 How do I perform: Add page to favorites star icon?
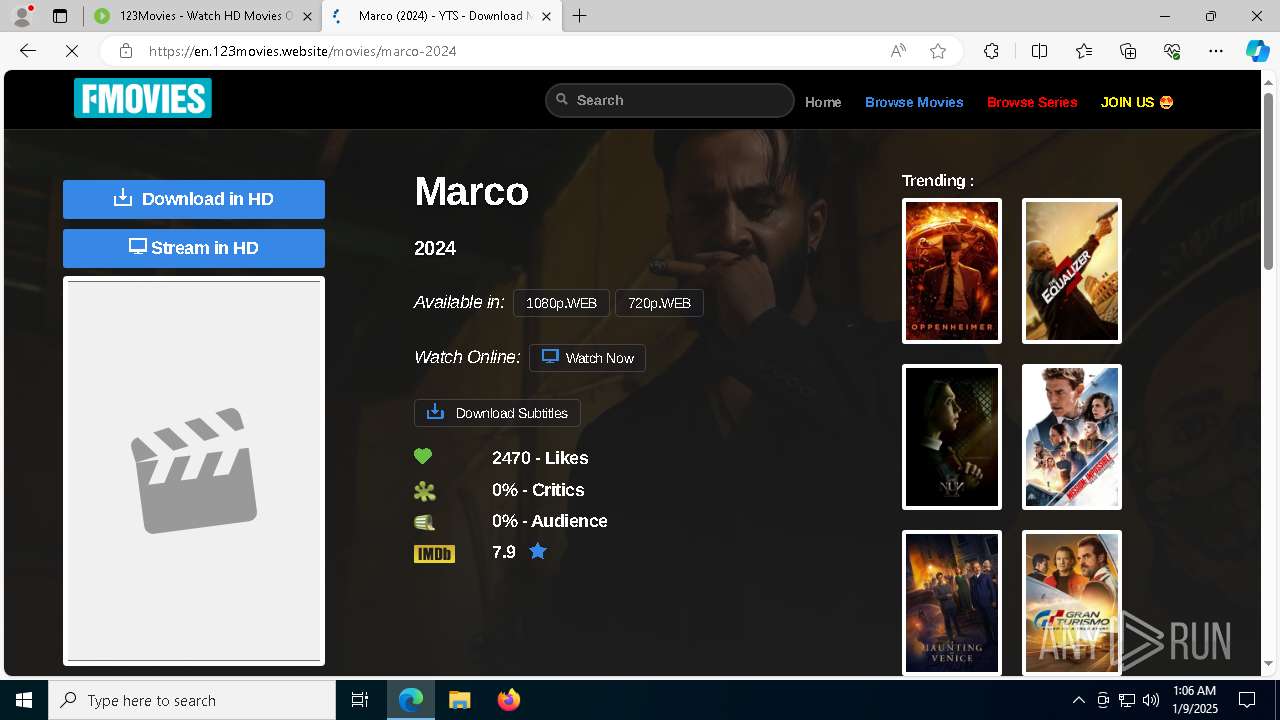938,51
